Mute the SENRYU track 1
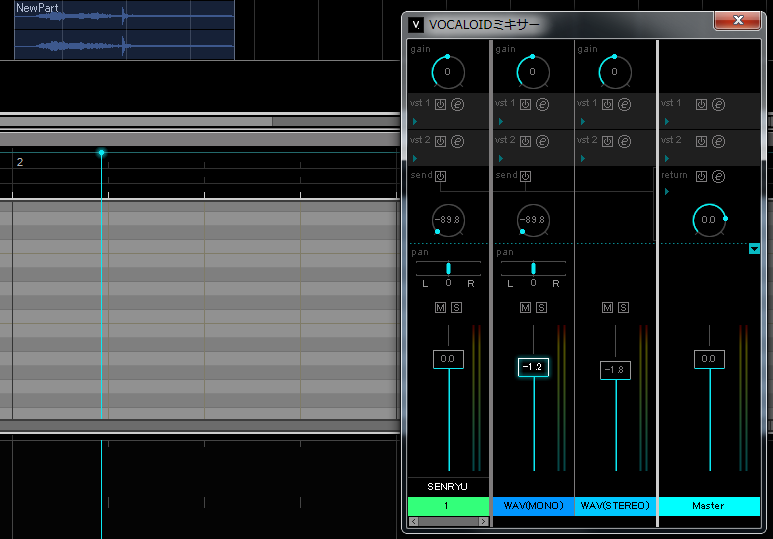This screenshot has height=539, width=773. point(440,308)
